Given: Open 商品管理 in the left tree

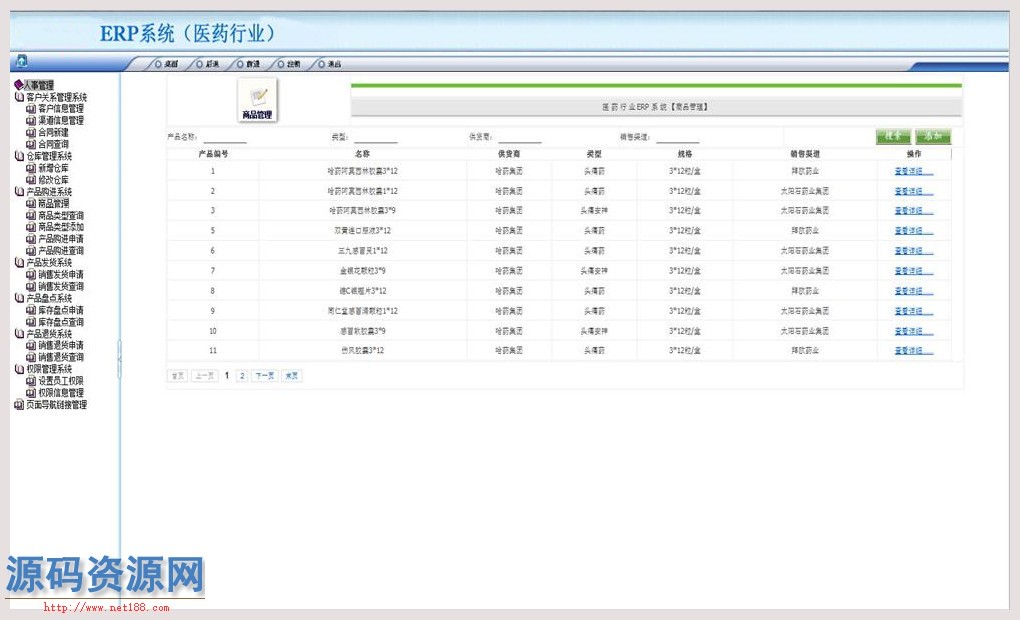Looking at the screenshot, I should click(53, 204).
